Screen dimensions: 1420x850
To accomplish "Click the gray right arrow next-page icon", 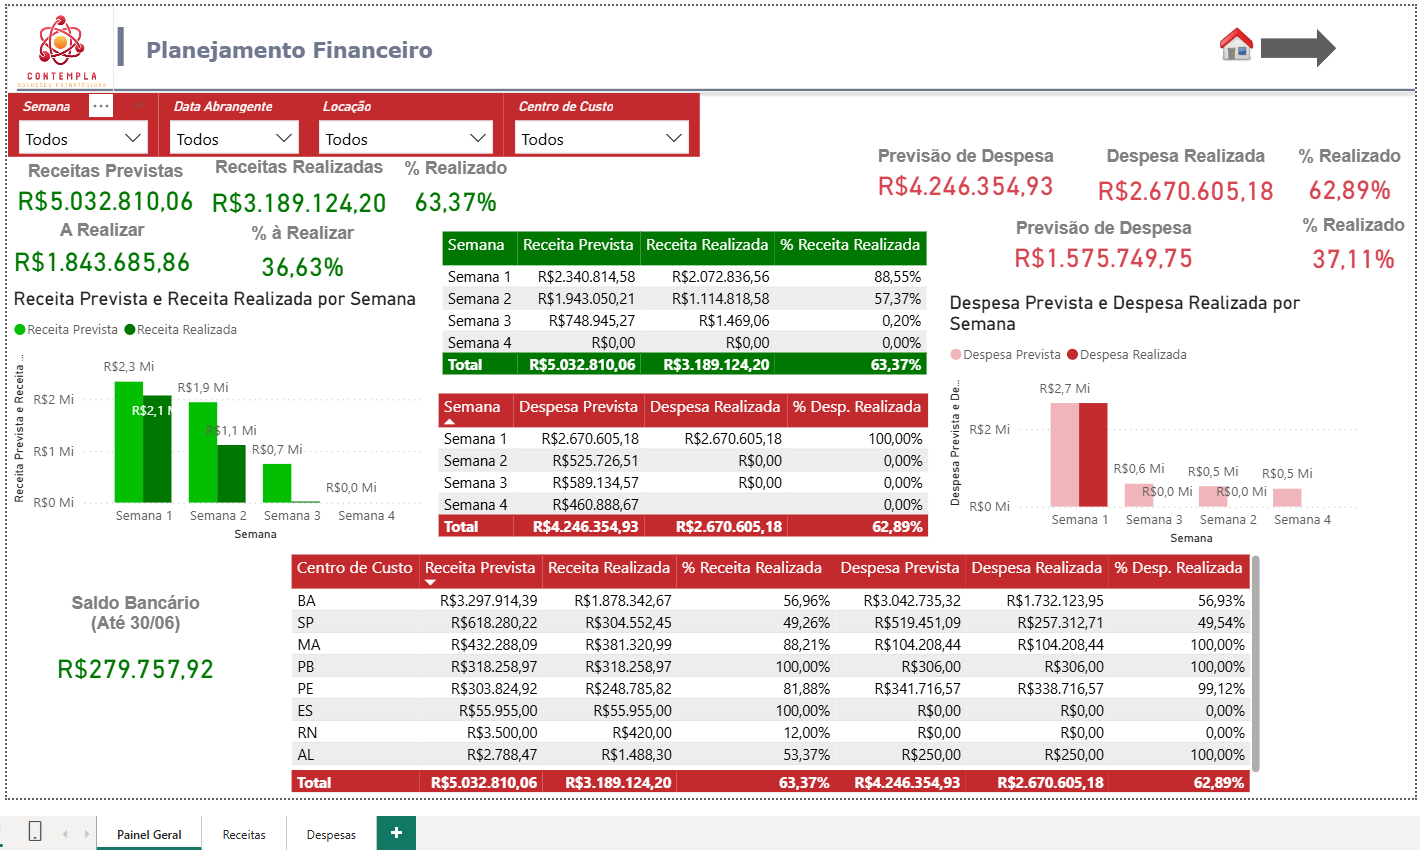I will pos(1298,47).
